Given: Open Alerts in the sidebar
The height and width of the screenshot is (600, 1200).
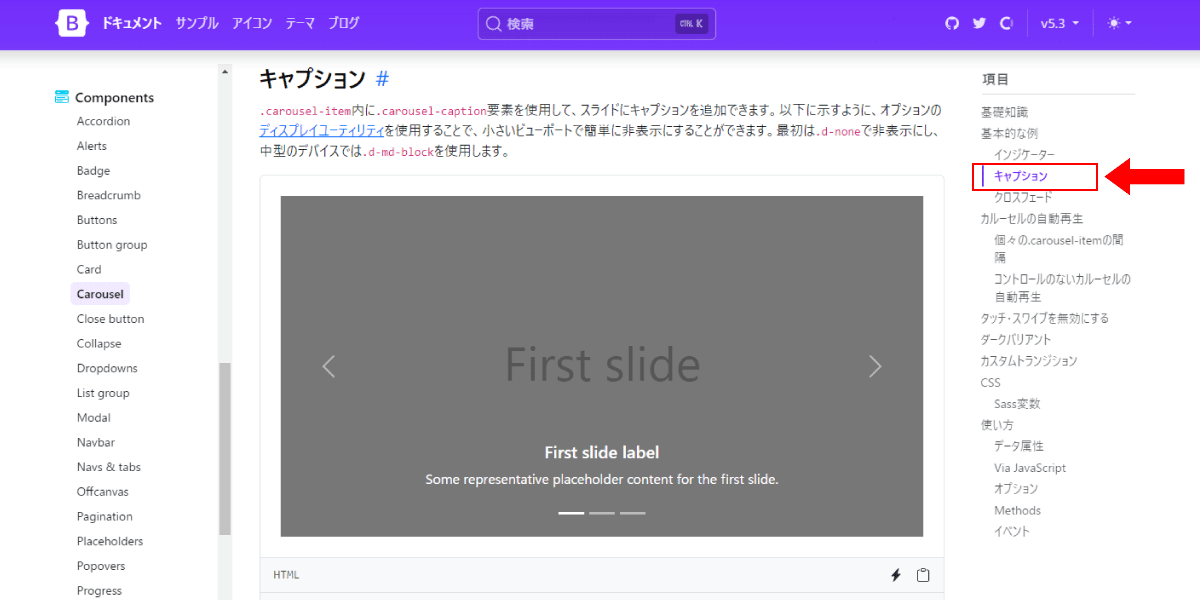Looking at the screenshot, I should (92, 146).
